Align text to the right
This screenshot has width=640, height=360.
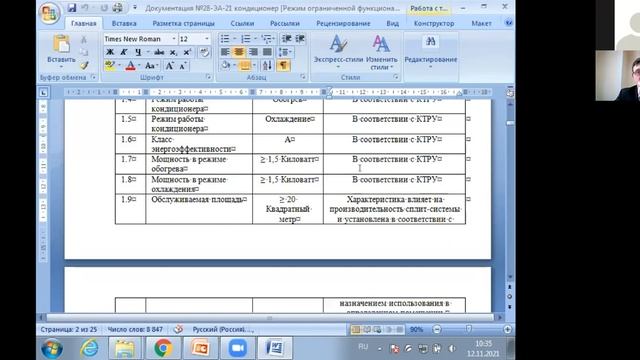[x=253, y=52]
